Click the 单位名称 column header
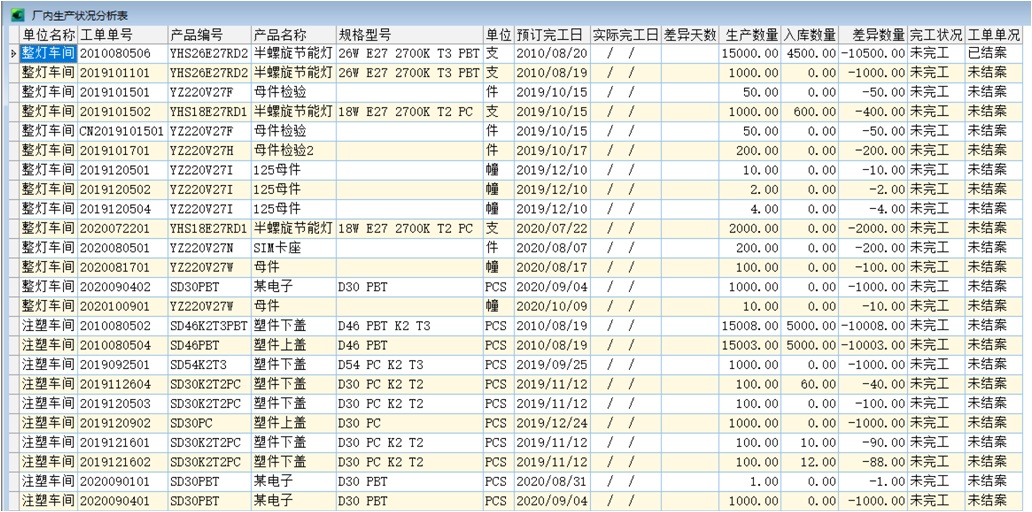 [x=49, y=35]
